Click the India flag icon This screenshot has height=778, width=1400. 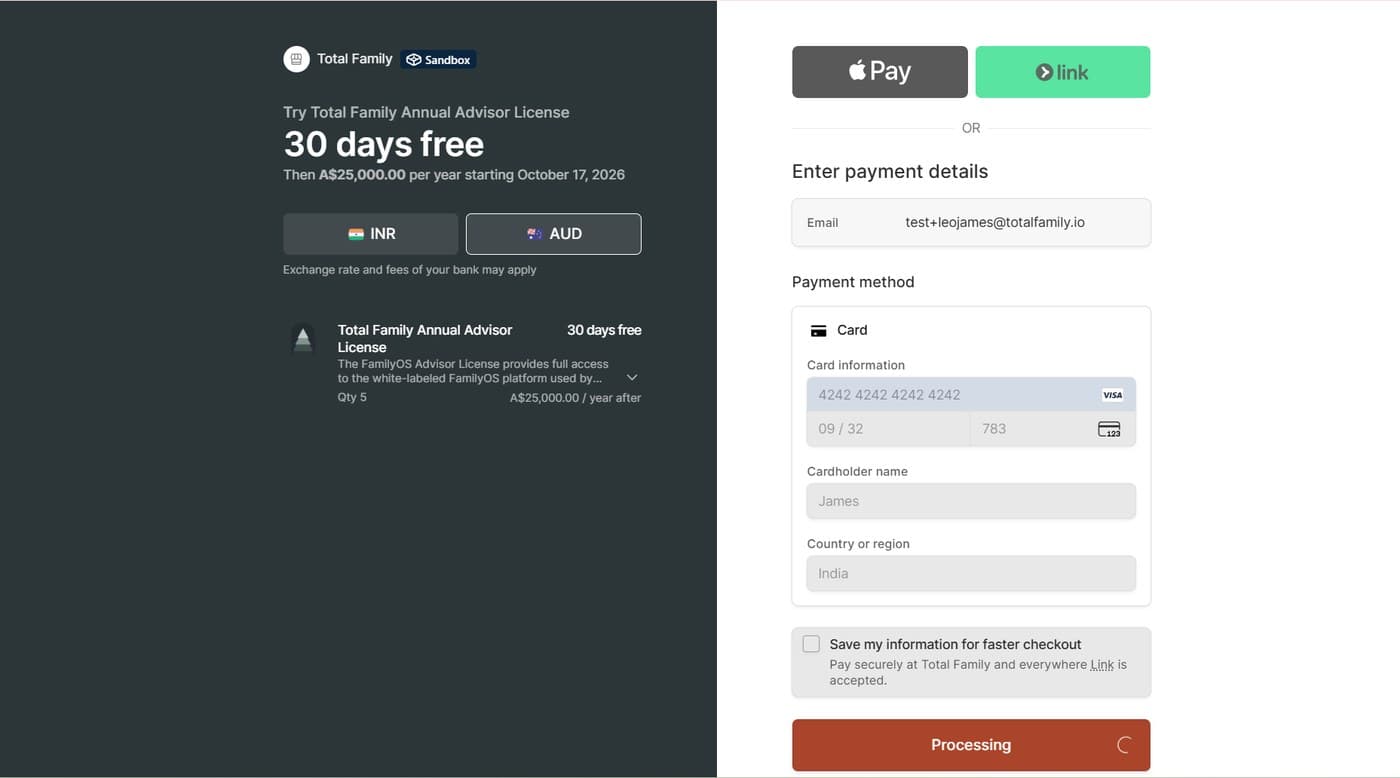coord(356,234)
